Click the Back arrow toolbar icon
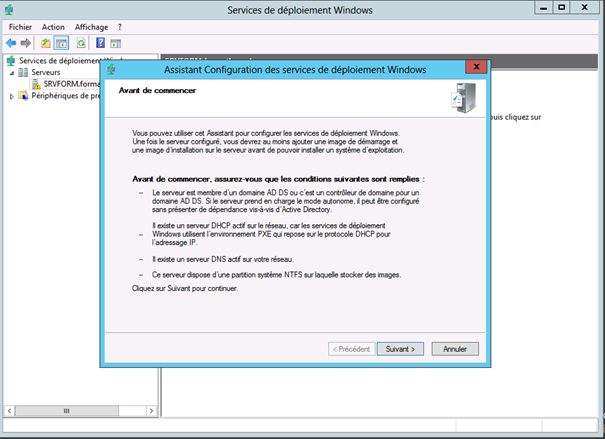The height and width of the screenshot is (439, 605). pos(11,43)
